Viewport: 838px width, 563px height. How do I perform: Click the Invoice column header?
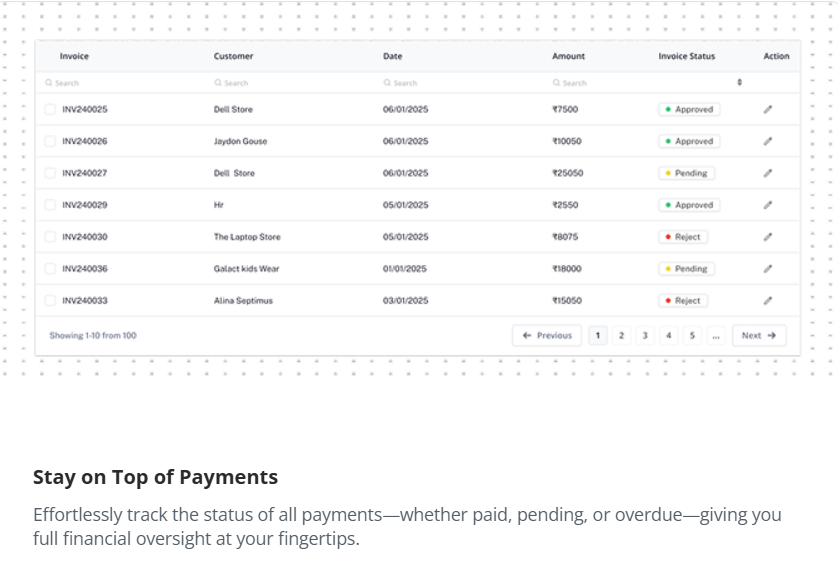coord(74,56)
